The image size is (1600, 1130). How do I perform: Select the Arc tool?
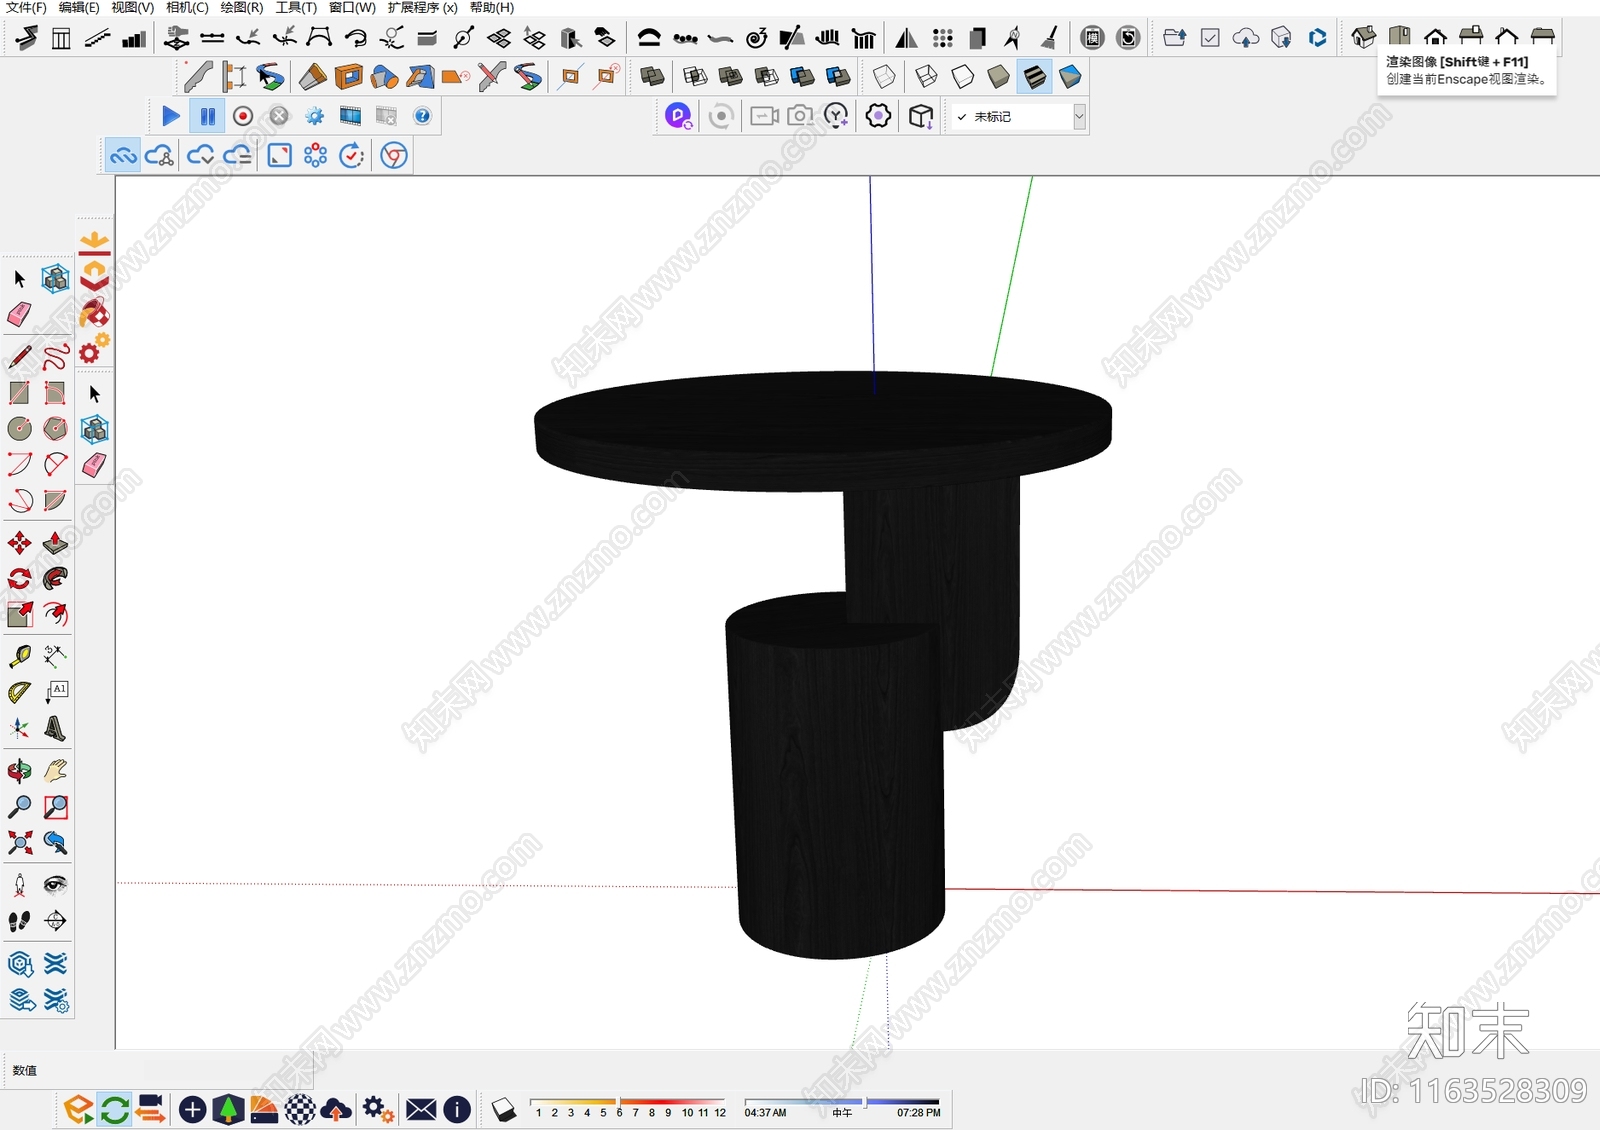coord(19,464)
